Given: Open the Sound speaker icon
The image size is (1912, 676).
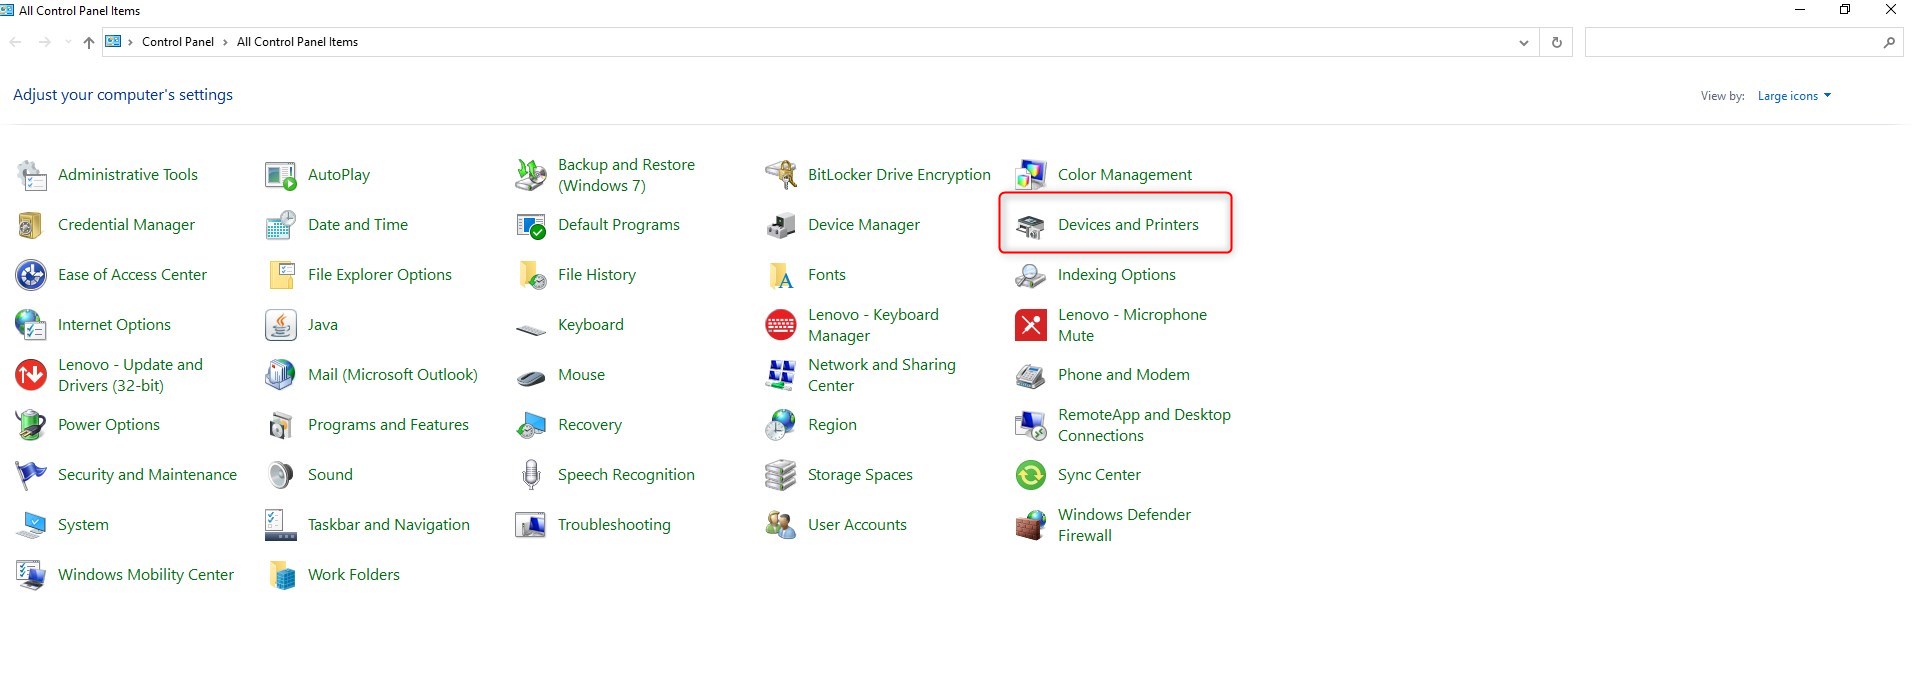Looking at the screenshot, I should coord(281,475).
